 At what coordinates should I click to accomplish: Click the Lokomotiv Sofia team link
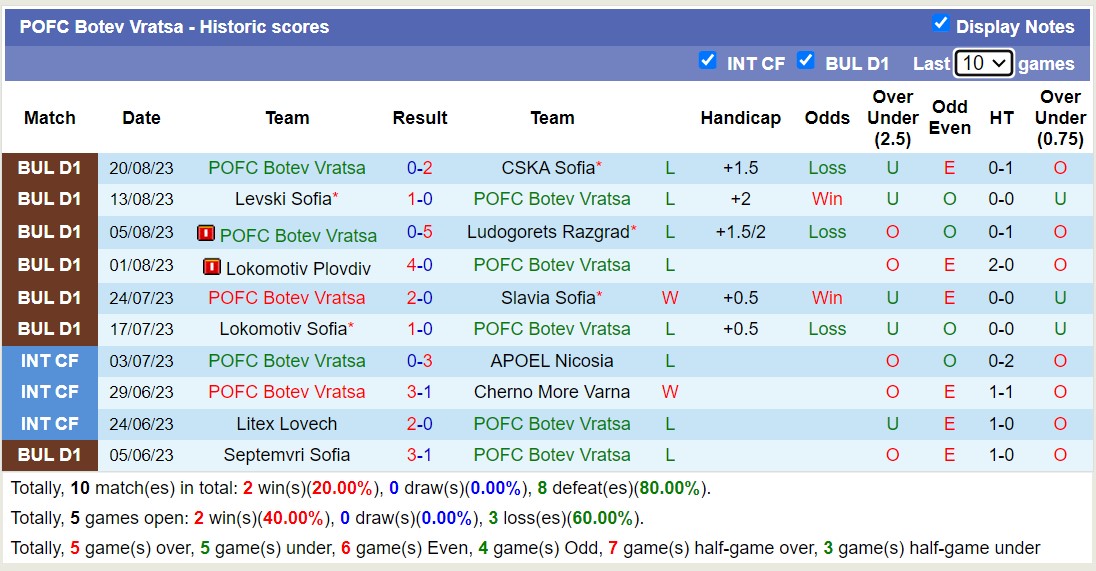click(x=283, y=329)
